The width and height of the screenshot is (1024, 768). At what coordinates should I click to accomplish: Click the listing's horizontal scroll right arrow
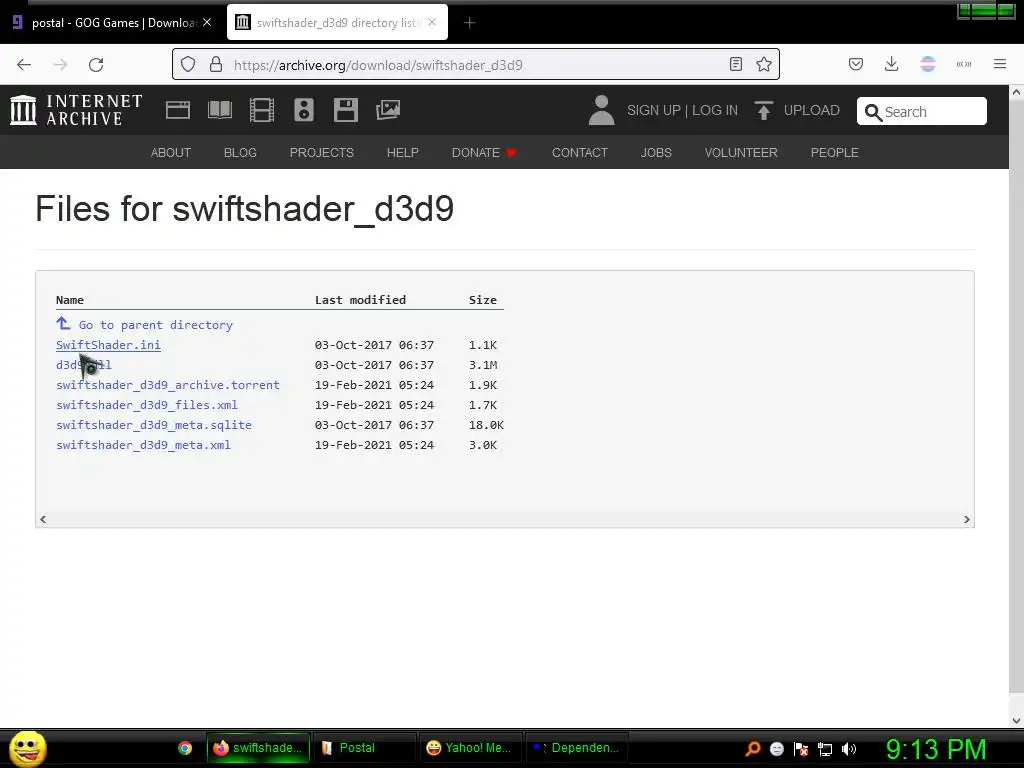click(x=967, y=519)
